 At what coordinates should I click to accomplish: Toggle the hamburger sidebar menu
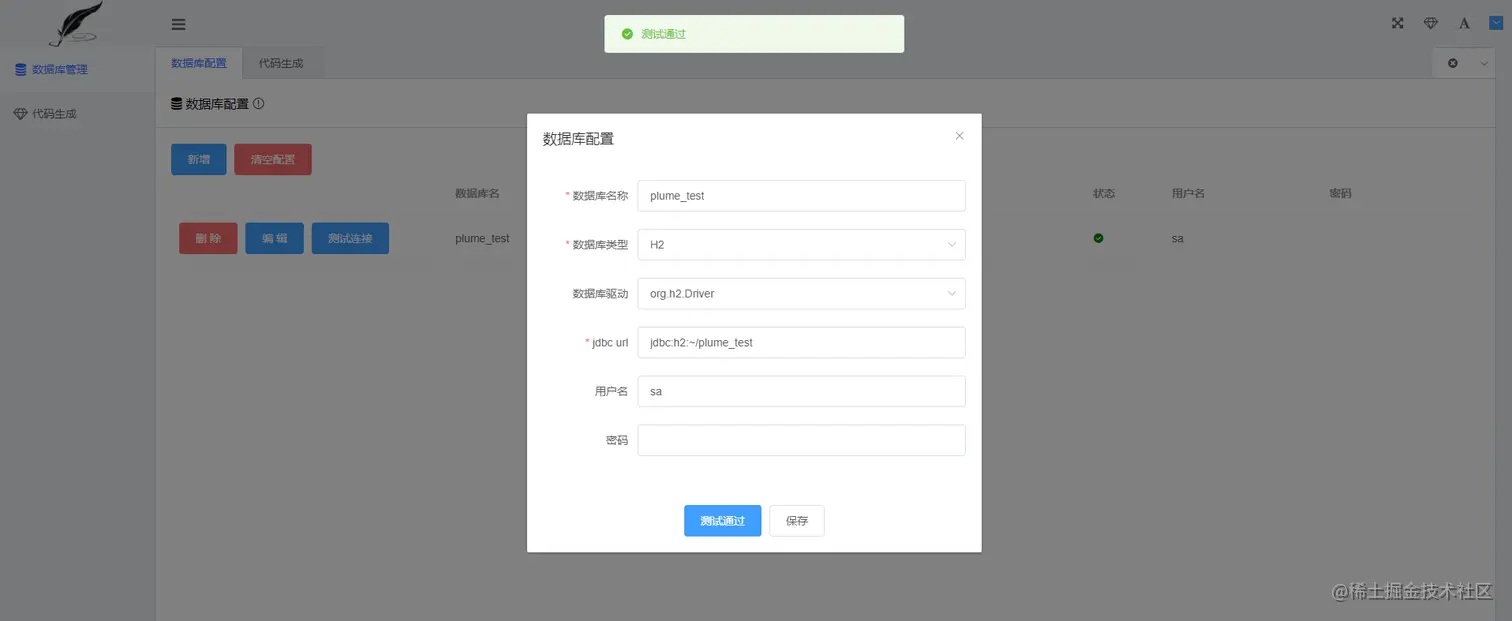[178, 24]
